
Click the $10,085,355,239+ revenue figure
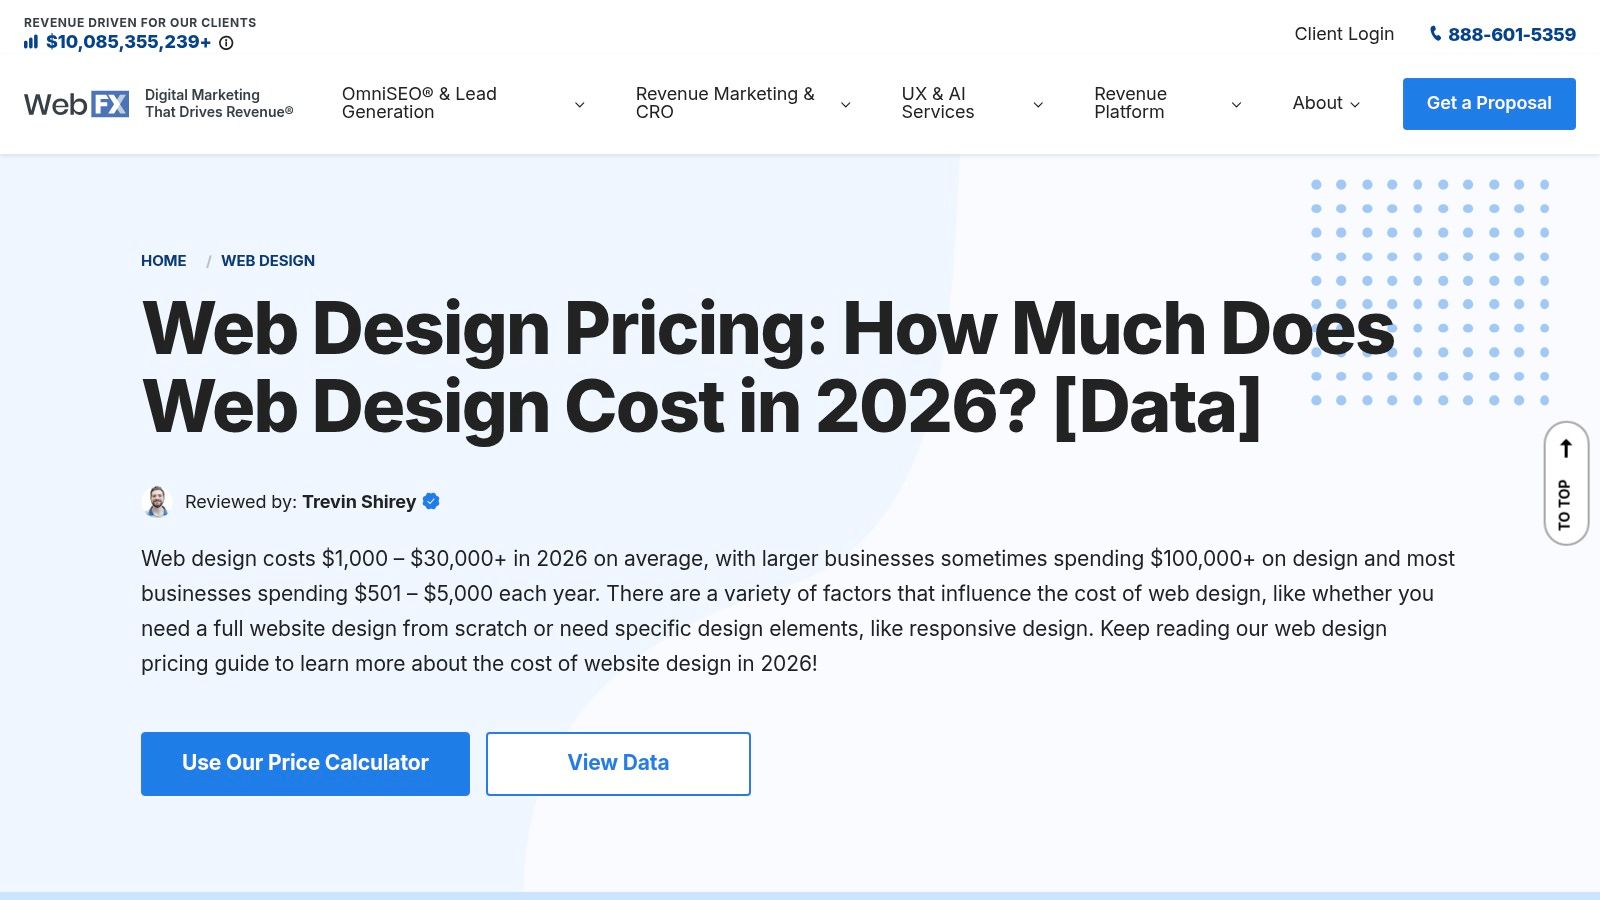128,42
